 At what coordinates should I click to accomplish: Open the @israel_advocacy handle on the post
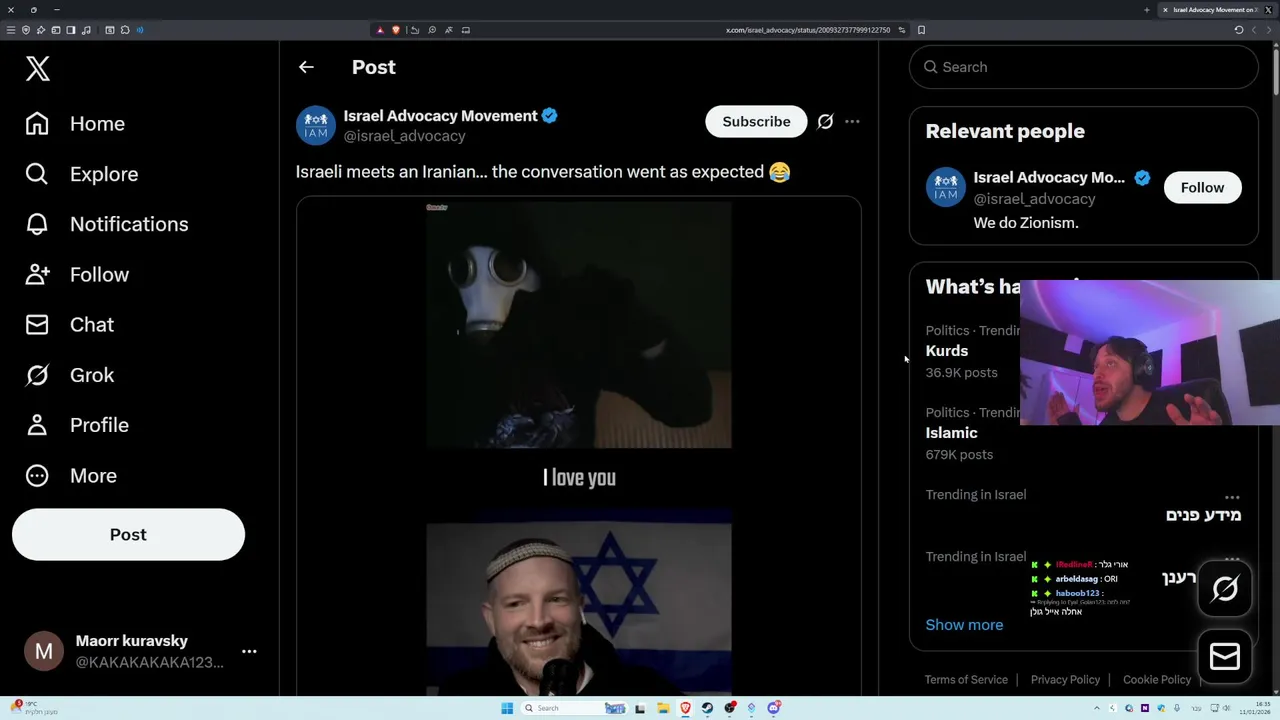(x=405, y=136)
